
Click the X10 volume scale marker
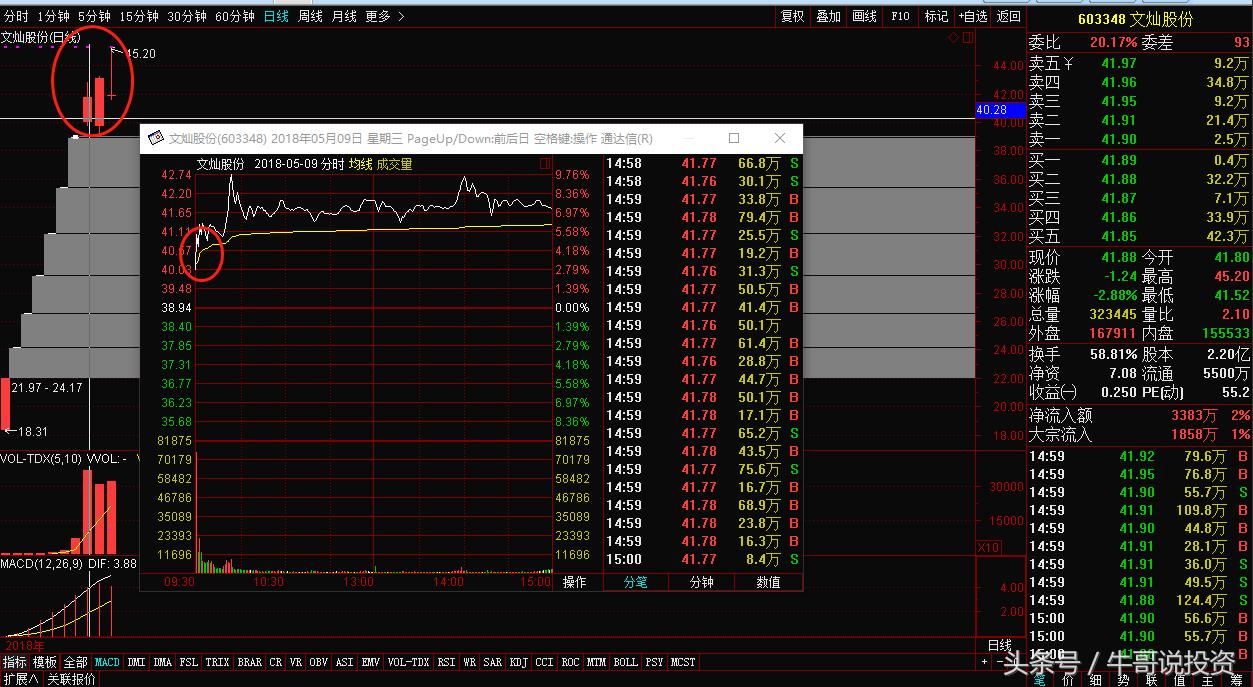tap(988, 548)
